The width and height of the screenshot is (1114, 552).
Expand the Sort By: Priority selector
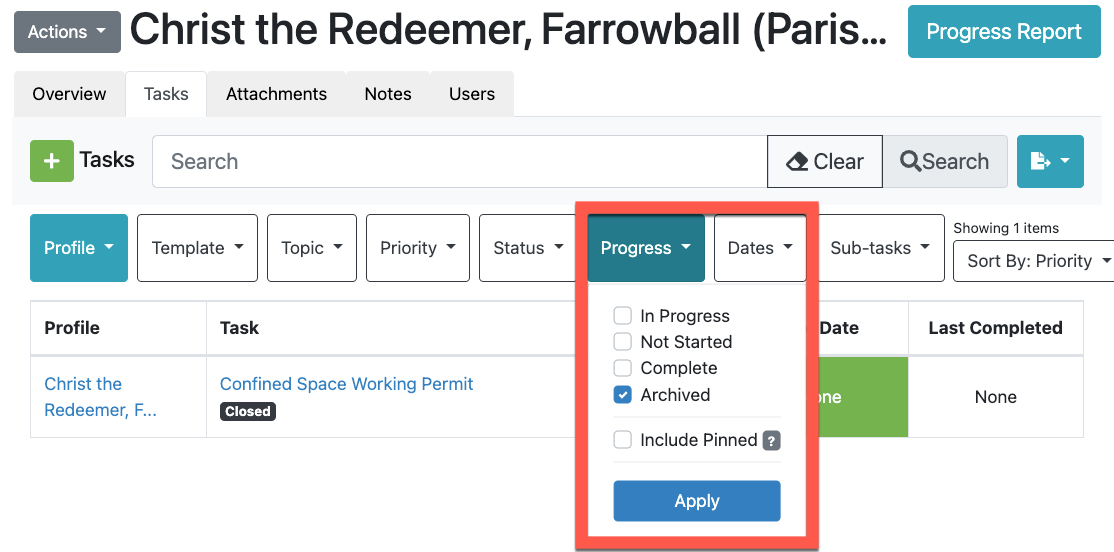(1038, 261)
